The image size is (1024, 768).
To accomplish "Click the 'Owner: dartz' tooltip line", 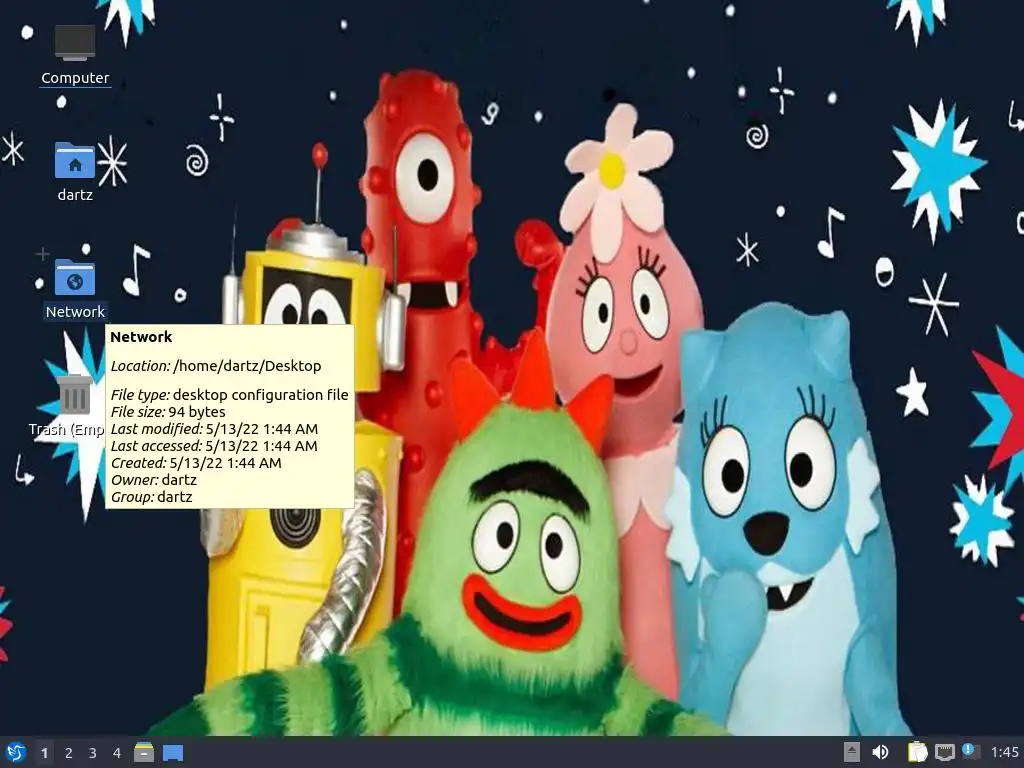I will coord(153,480).
